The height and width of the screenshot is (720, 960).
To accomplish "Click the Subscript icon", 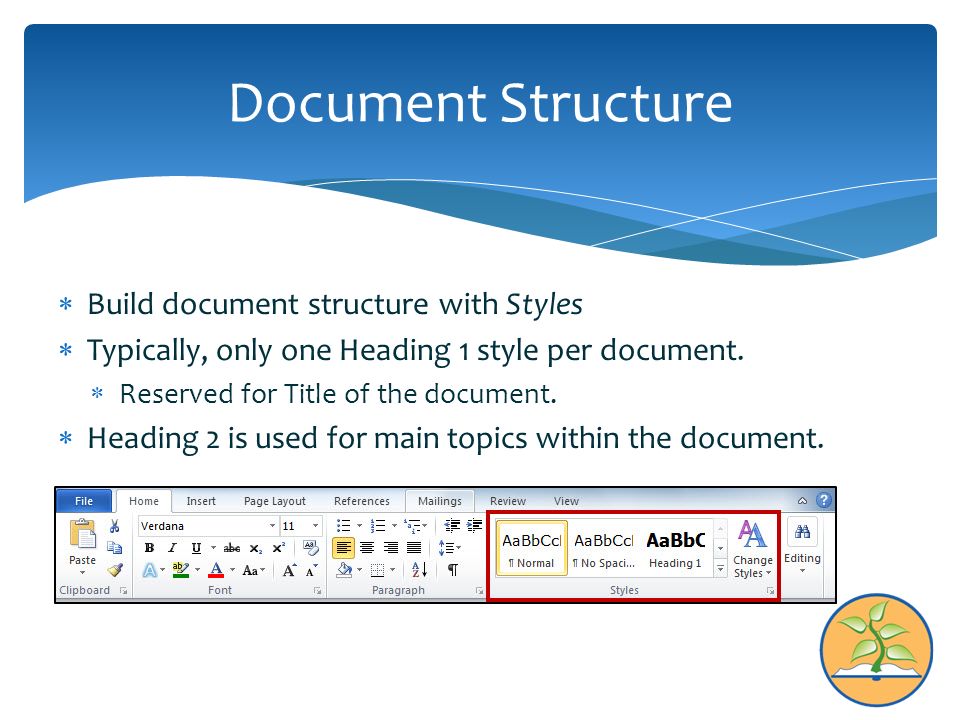I will click(256, 549).
